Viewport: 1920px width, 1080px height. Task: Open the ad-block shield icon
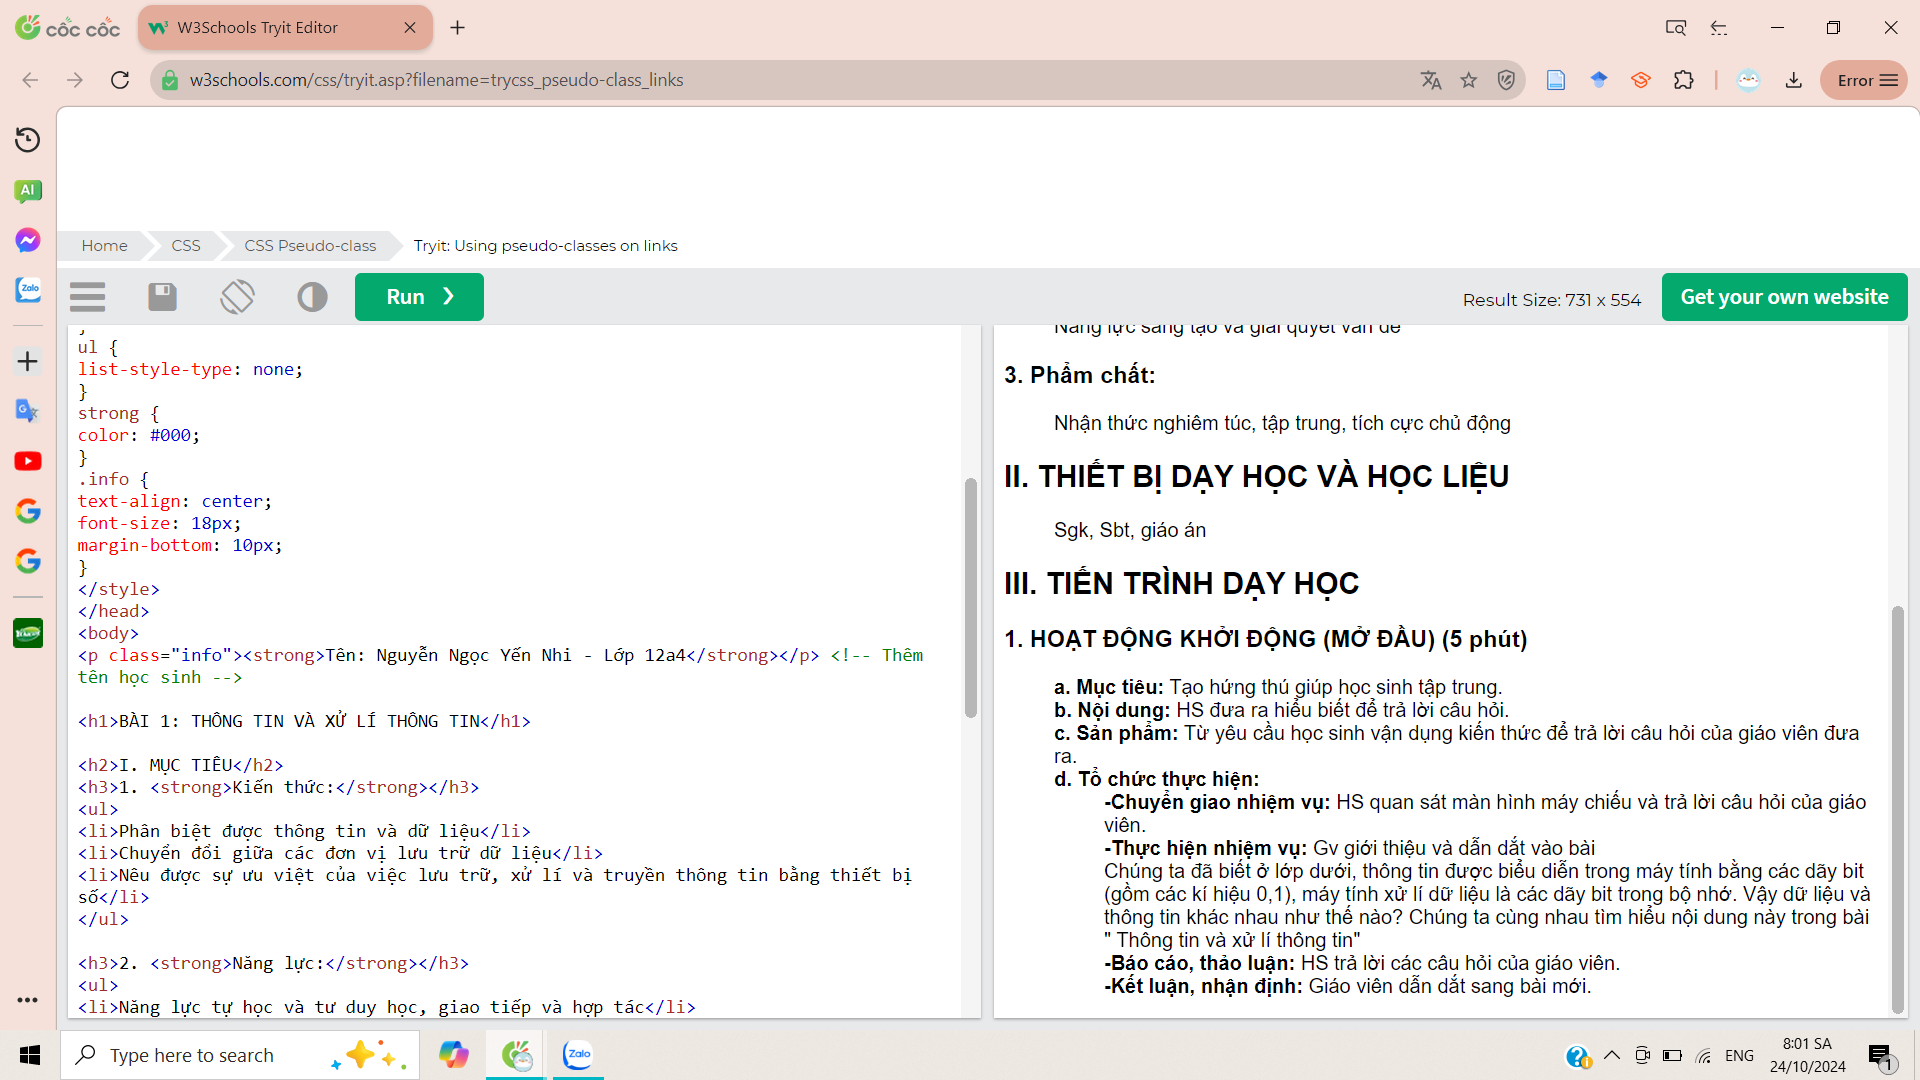[x=1506, y=80]
